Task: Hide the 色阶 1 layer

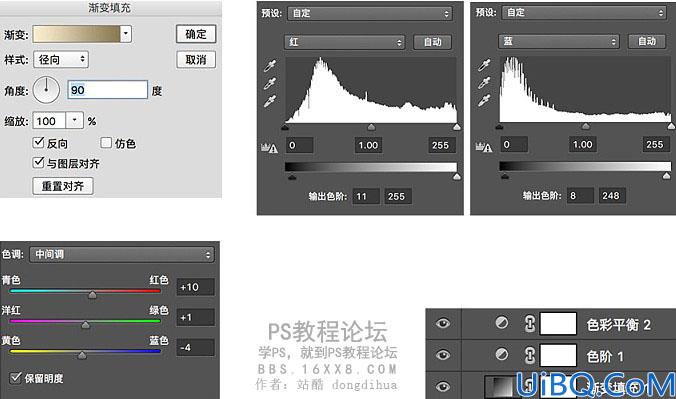Action: 443,355
